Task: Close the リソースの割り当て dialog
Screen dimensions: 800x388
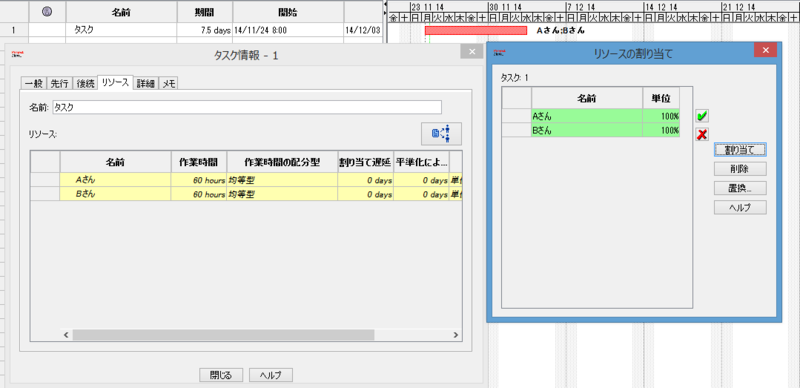Action: [765, 50]
